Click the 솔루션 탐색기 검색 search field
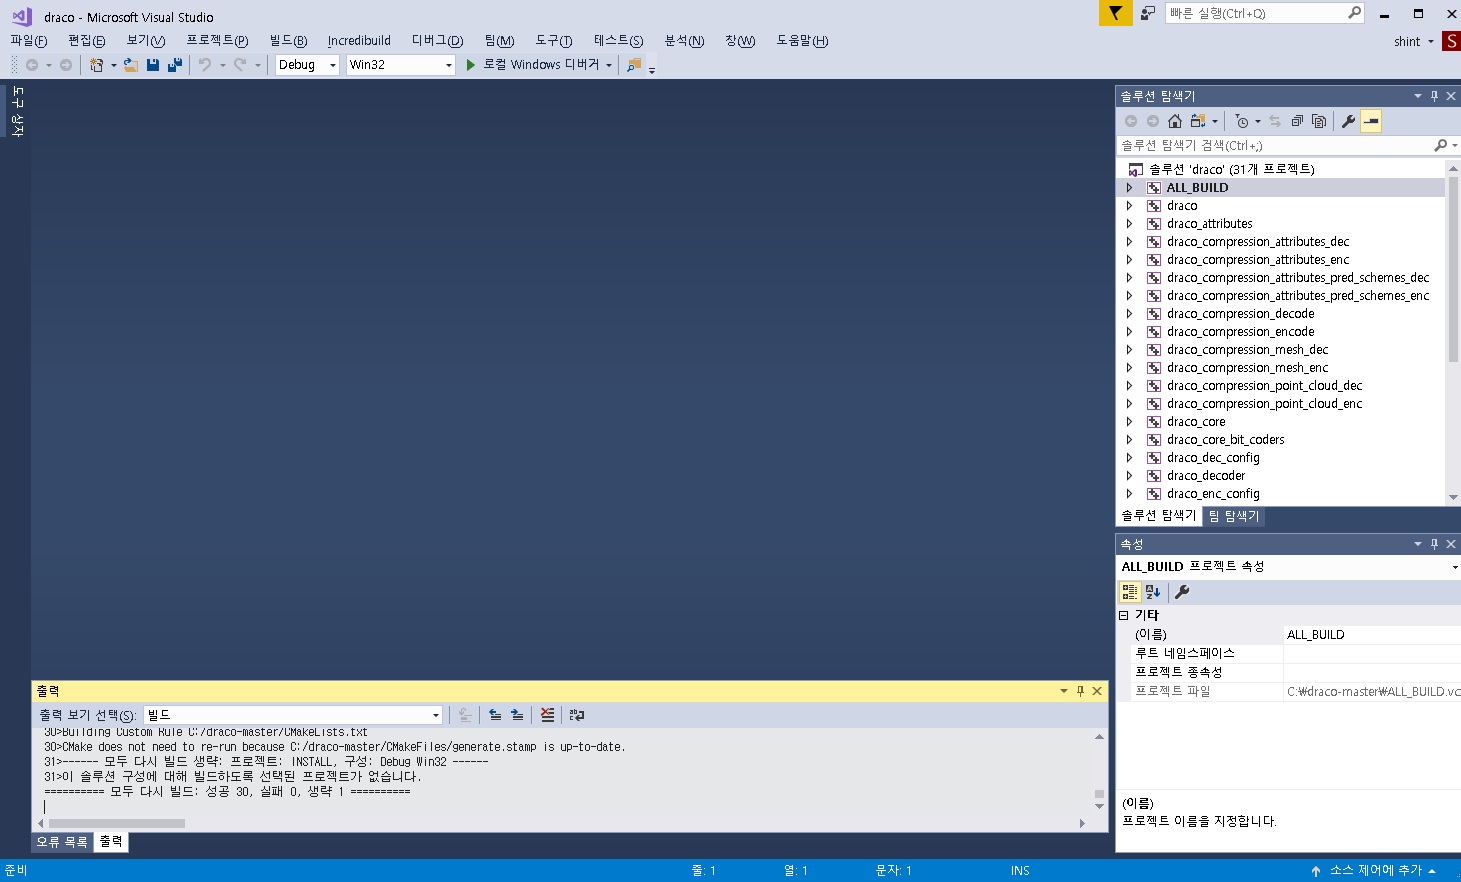 pyautogui.click(x=1275, y=146)
